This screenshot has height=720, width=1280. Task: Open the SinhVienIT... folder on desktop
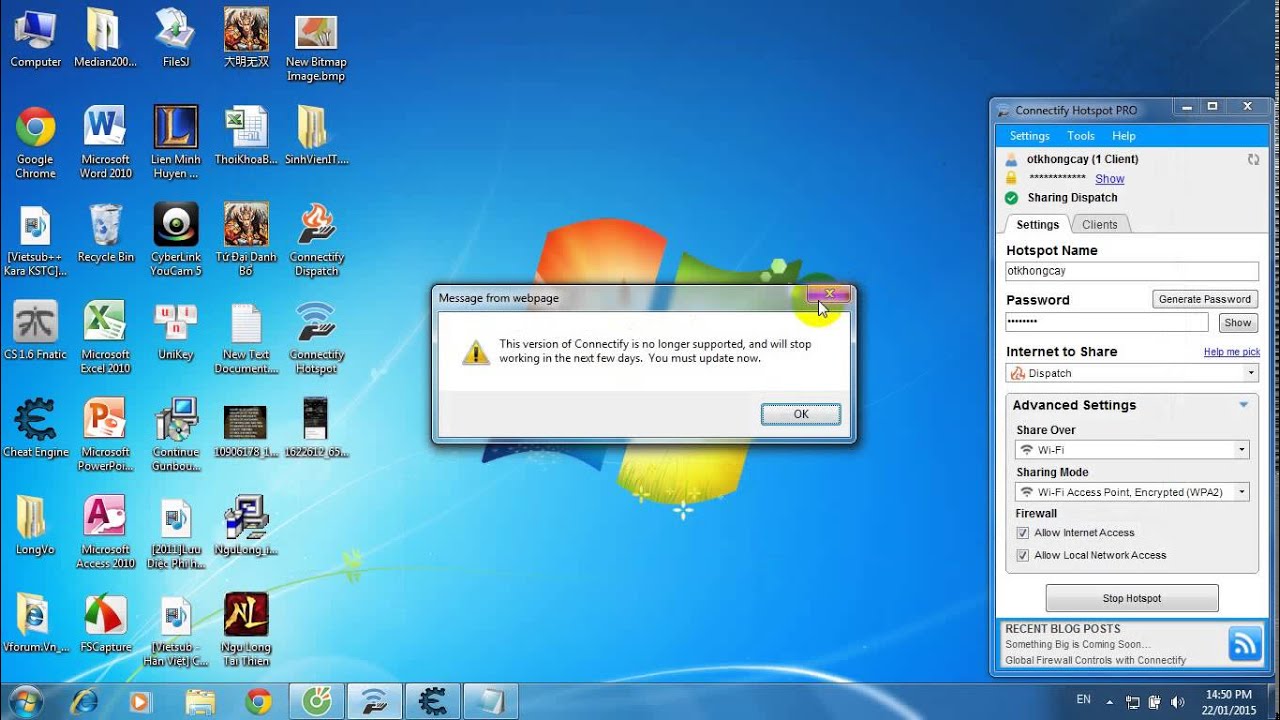click(x=316, y=135)
